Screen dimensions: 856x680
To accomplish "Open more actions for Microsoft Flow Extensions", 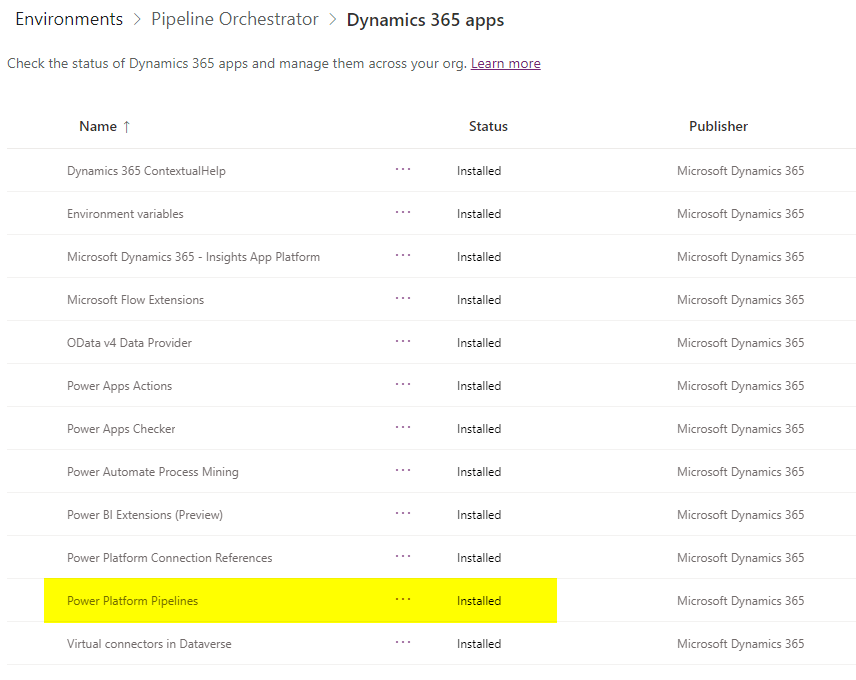I will [403, 299].
